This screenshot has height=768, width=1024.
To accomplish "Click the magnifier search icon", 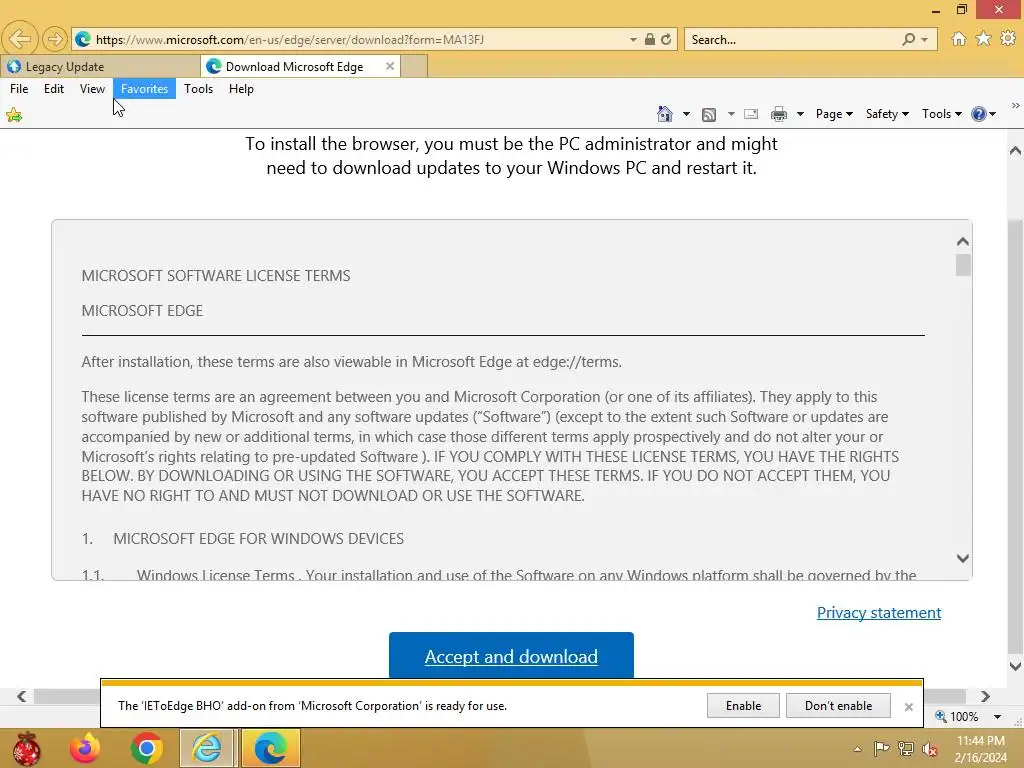I will click(908, 39).
